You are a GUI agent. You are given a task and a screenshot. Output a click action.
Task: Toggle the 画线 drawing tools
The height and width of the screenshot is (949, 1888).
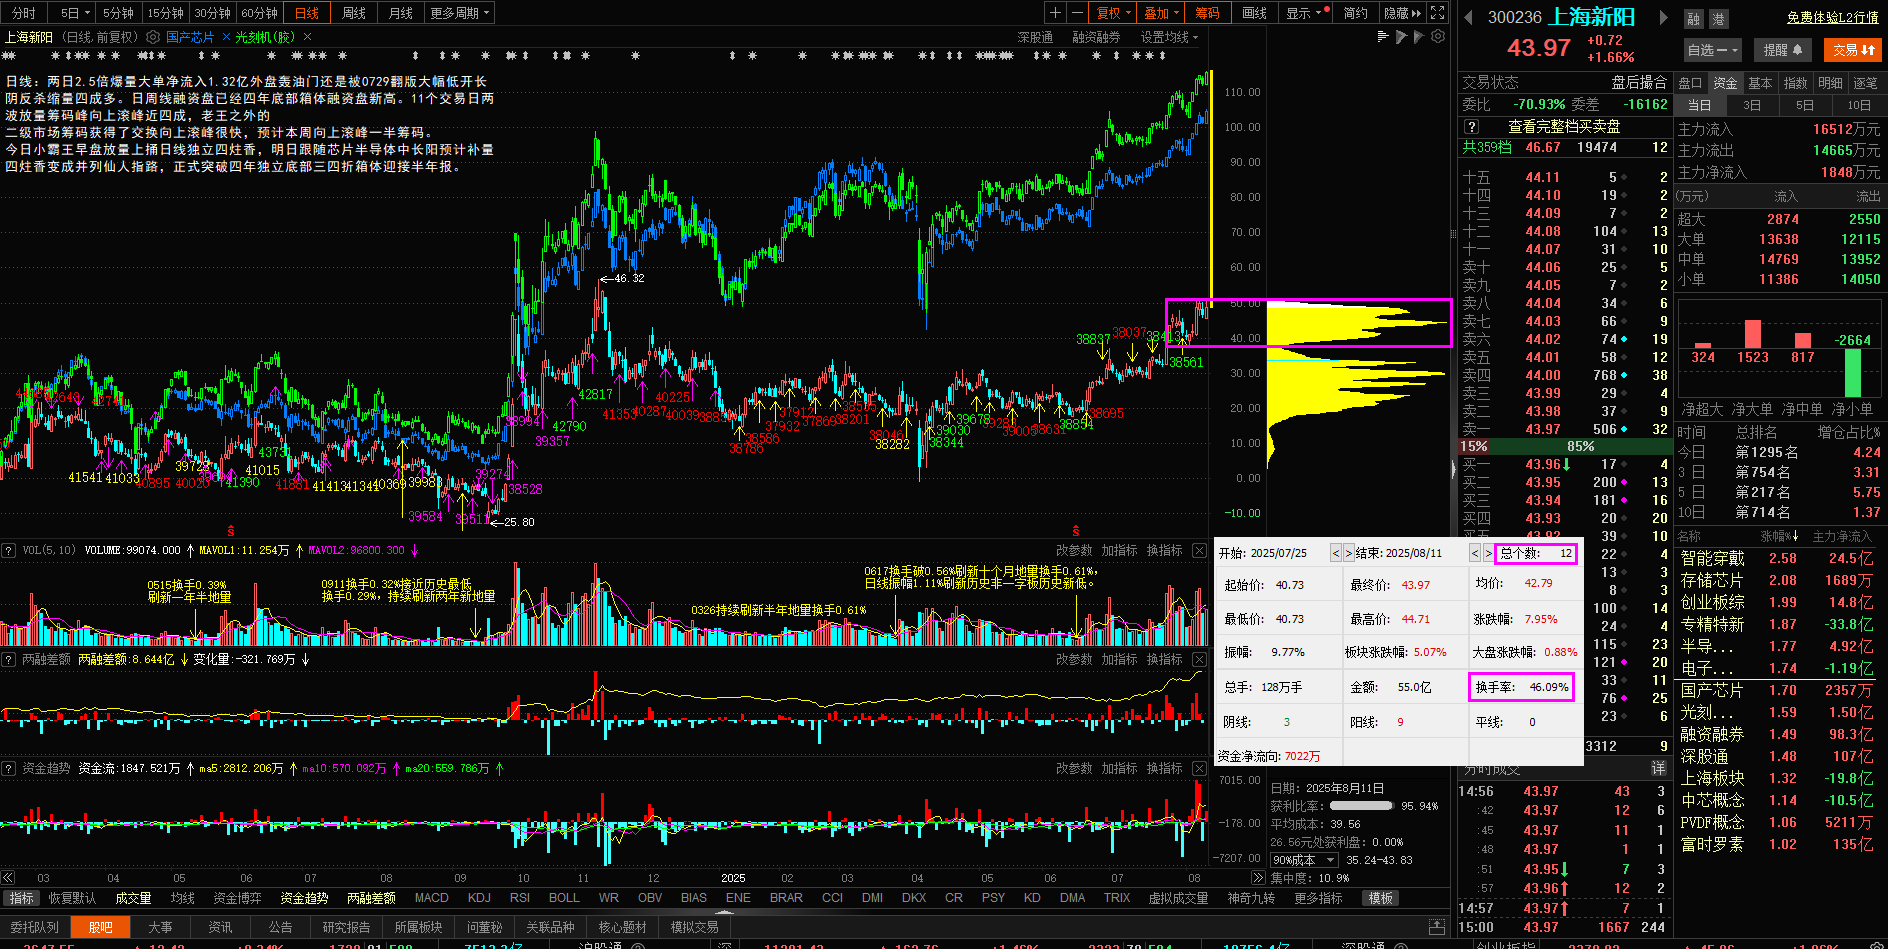point(1254,13)
